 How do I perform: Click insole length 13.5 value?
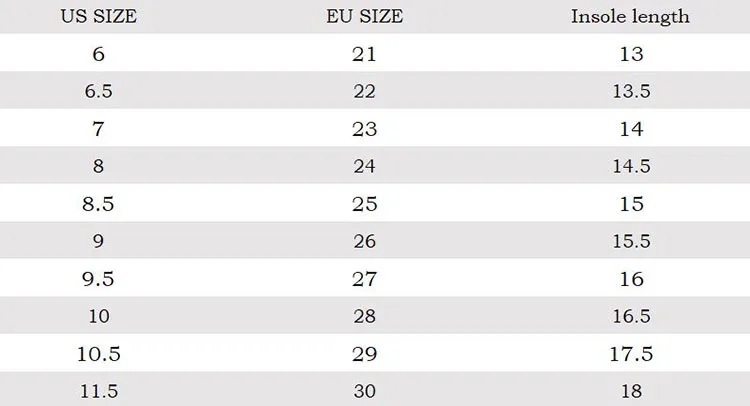click(631, 91)
